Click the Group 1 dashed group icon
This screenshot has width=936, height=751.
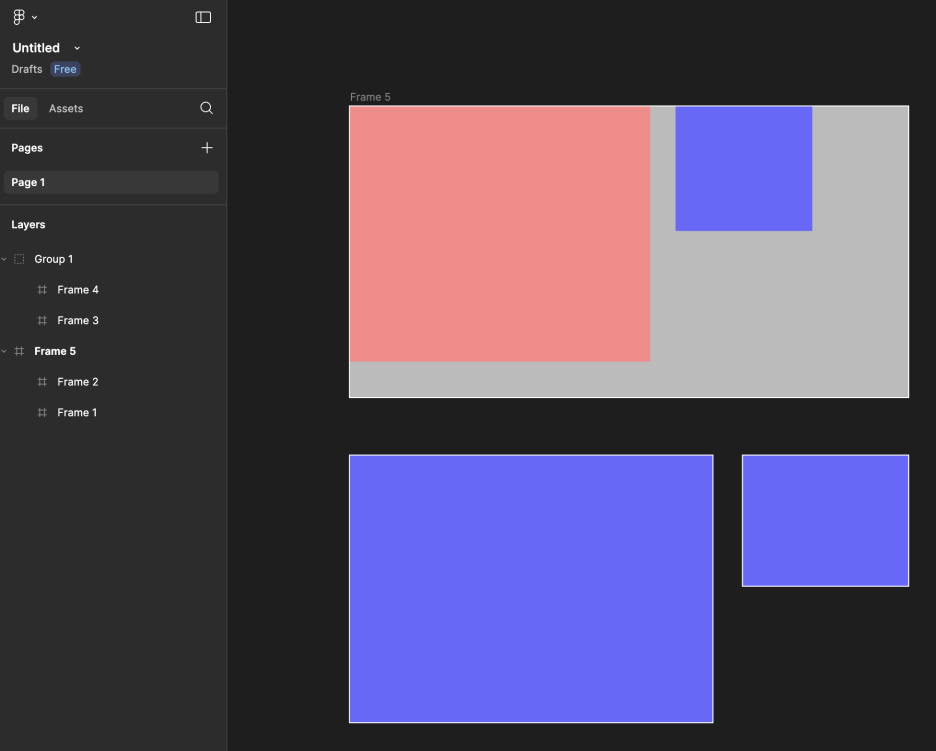(19, 259)
